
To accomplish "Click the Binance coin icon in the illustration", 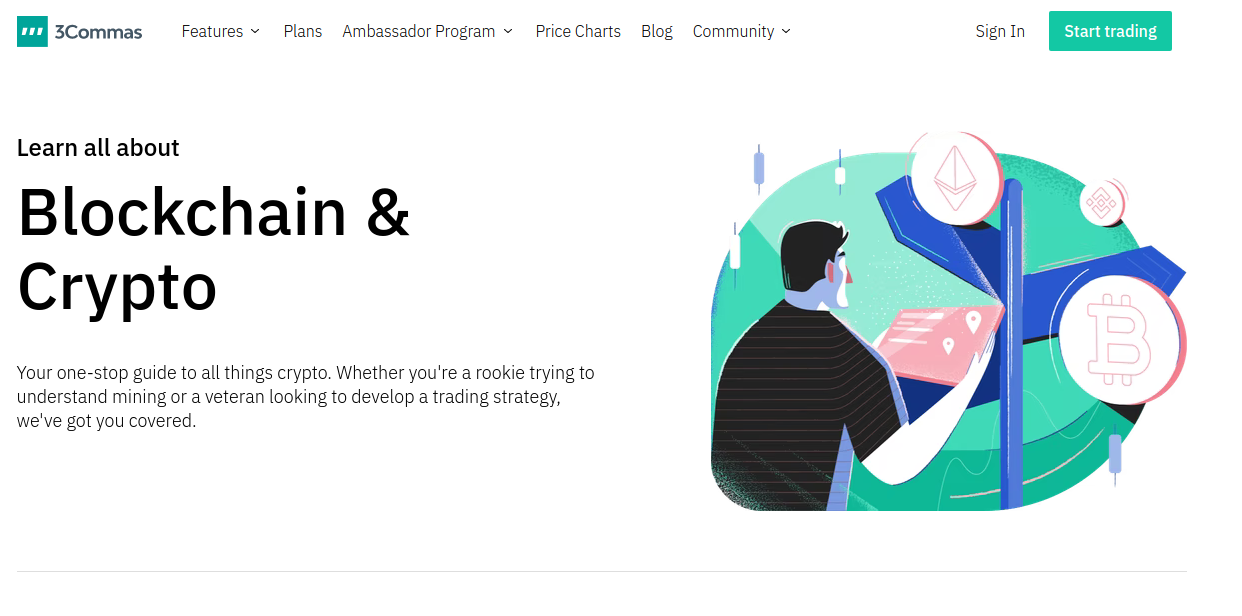I will [1102, 203].
